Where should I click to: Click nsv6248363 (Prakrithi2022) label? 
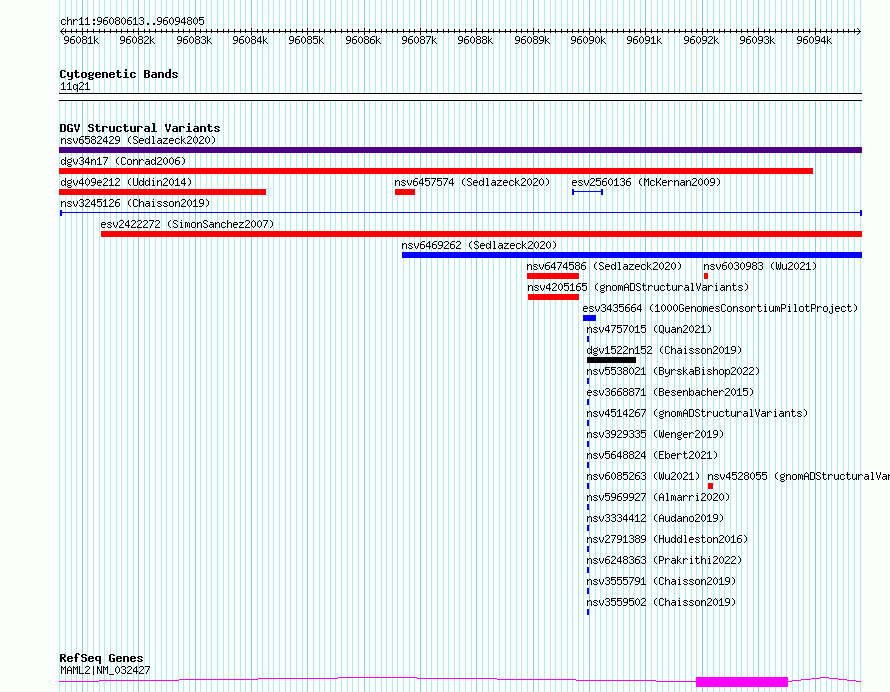(x=664, y=560)
